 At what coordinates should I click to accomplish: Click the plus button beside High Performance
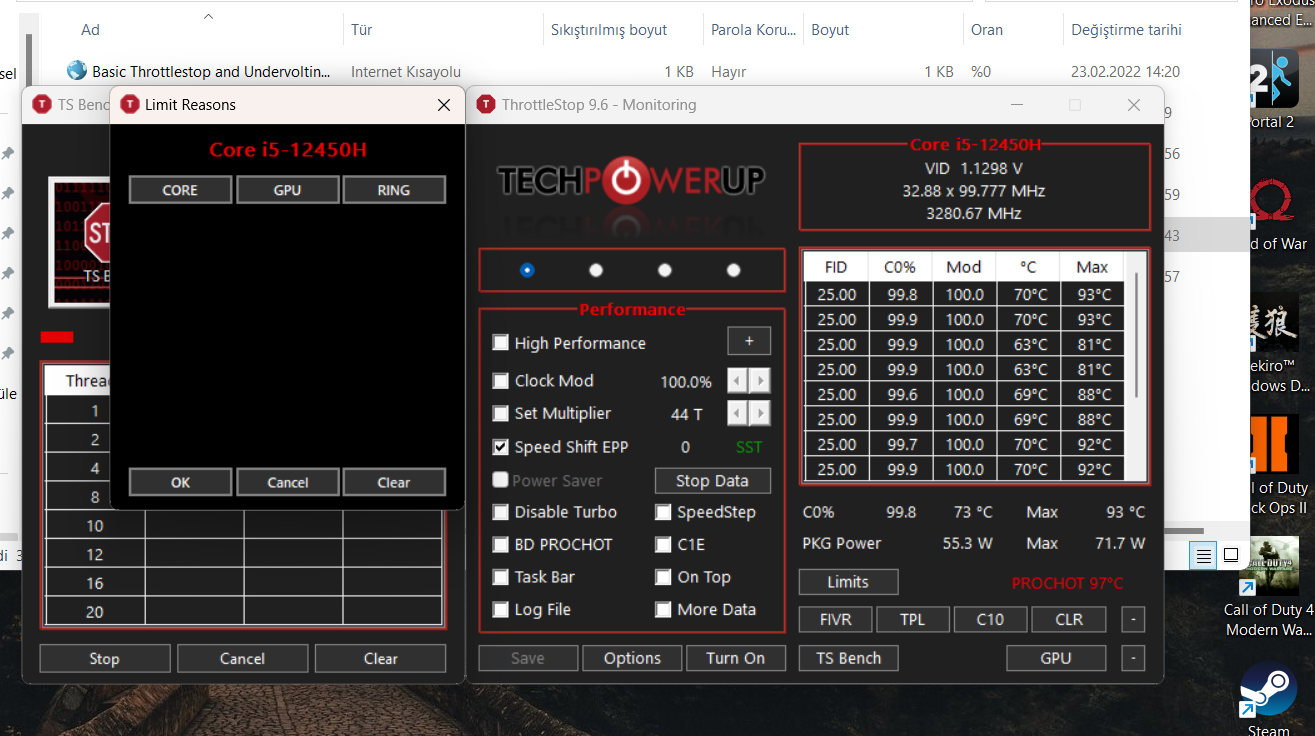point(749,341)
